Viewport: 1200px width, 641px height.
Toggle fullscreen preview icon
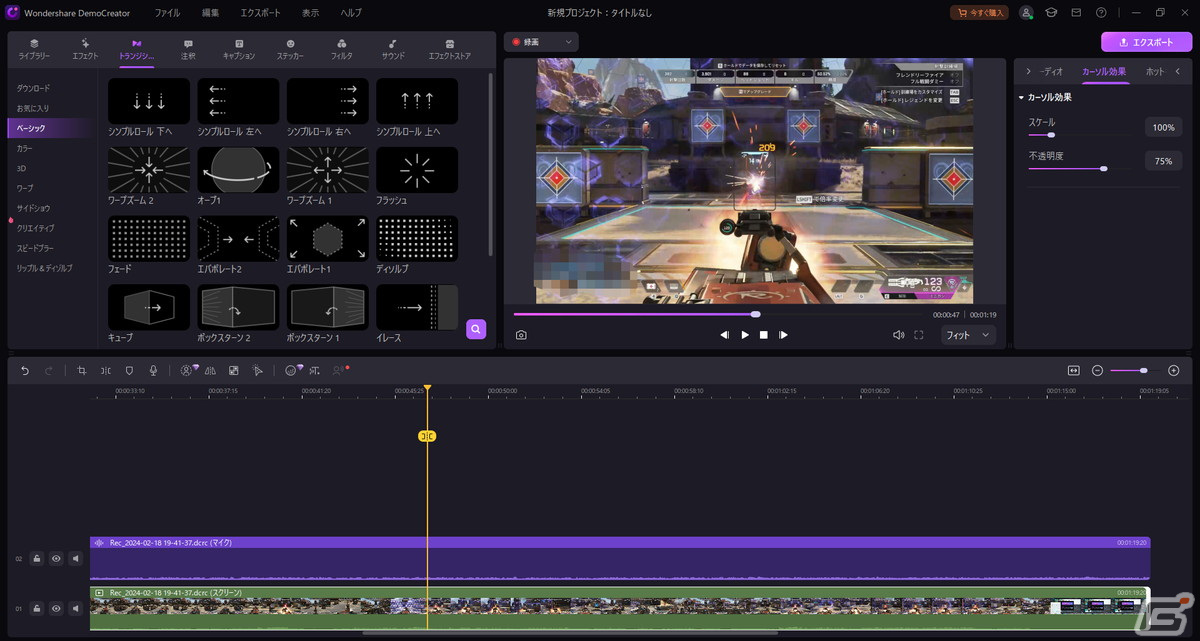click(918, 335)
